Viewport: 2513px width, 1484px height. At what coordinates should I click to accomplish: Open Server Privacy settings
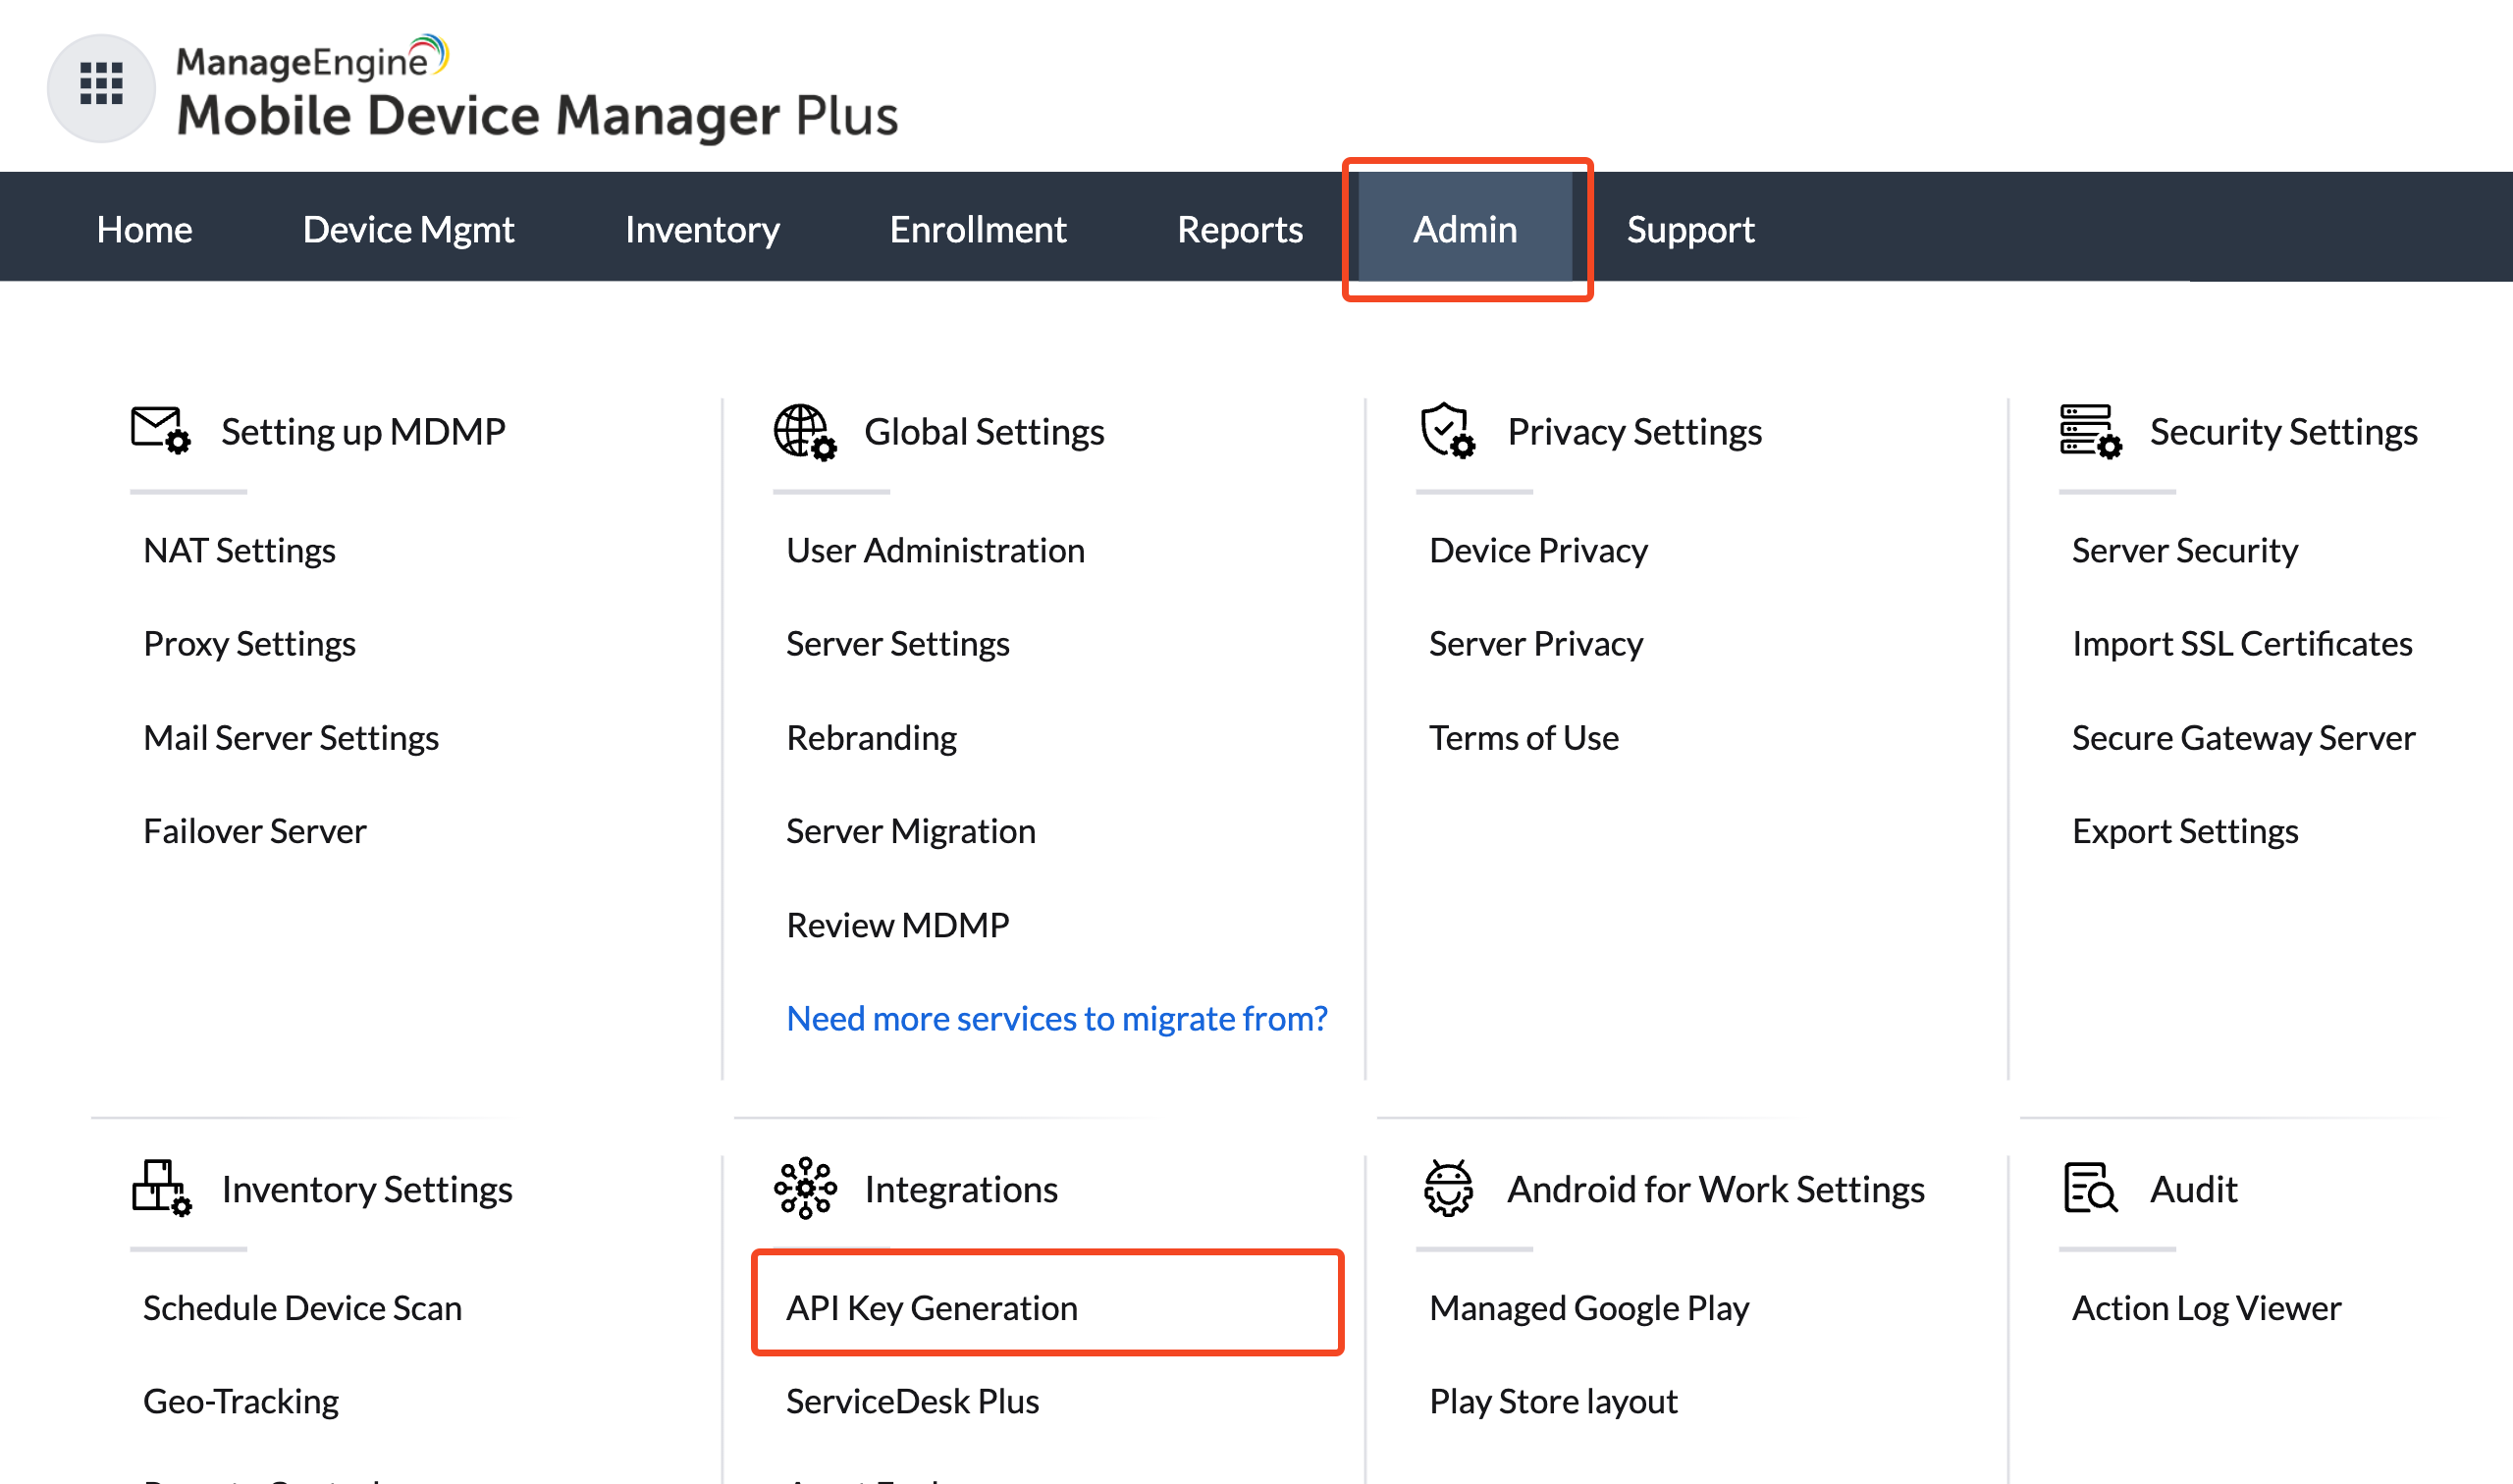tap(1535, 643)
